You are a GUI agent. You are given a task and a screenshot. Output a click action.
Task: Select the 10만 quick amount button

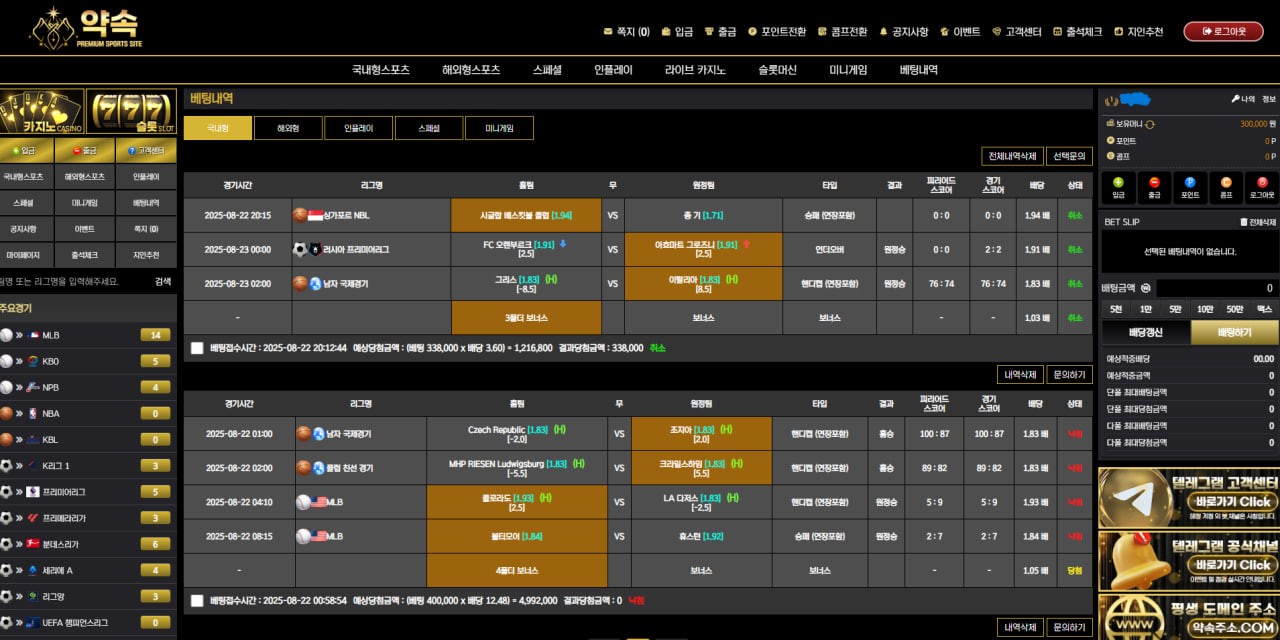coord(1205,309)
